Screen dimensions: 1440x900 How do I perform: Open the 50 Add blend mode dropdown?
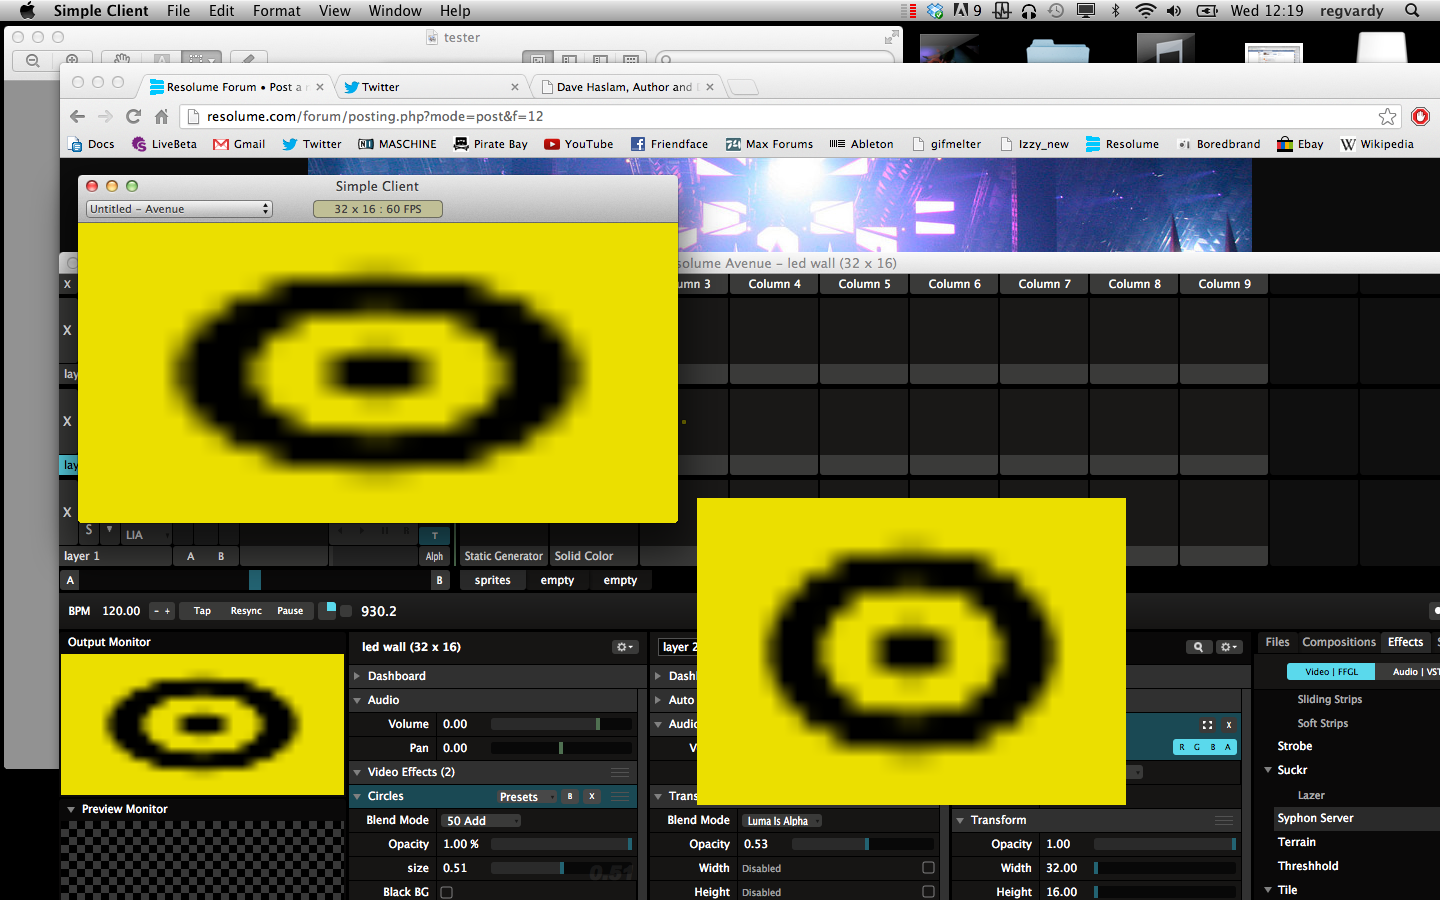coord(482,821)
